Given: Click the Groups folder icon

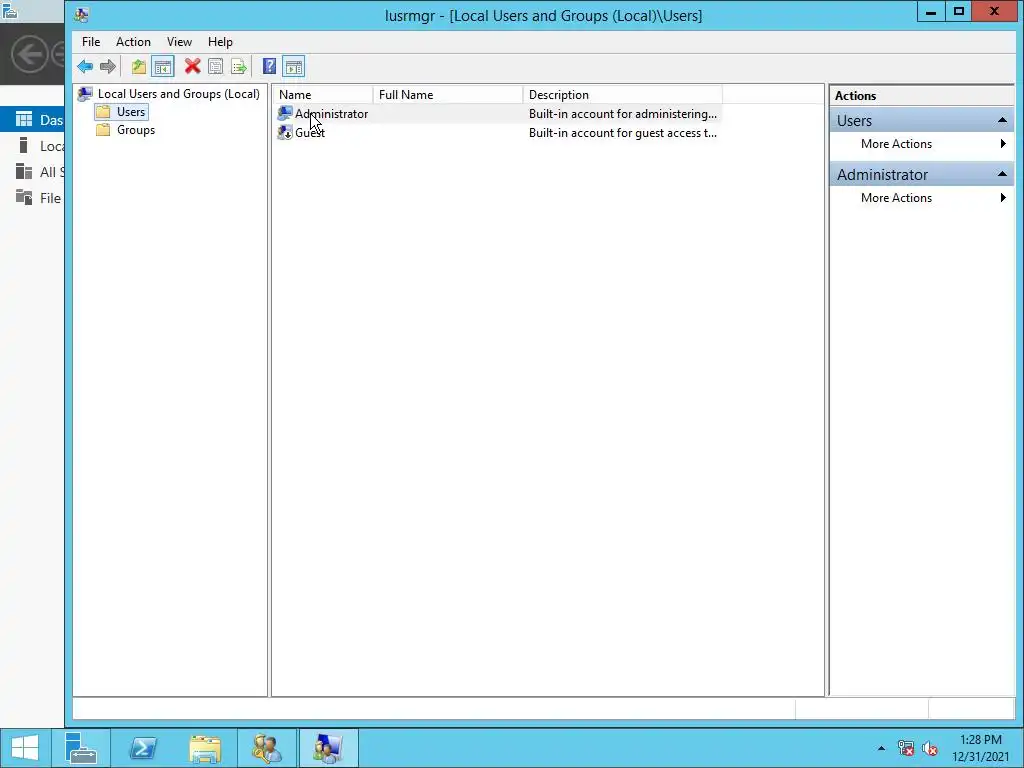Looking at the screenshot, I should point(103,130).
